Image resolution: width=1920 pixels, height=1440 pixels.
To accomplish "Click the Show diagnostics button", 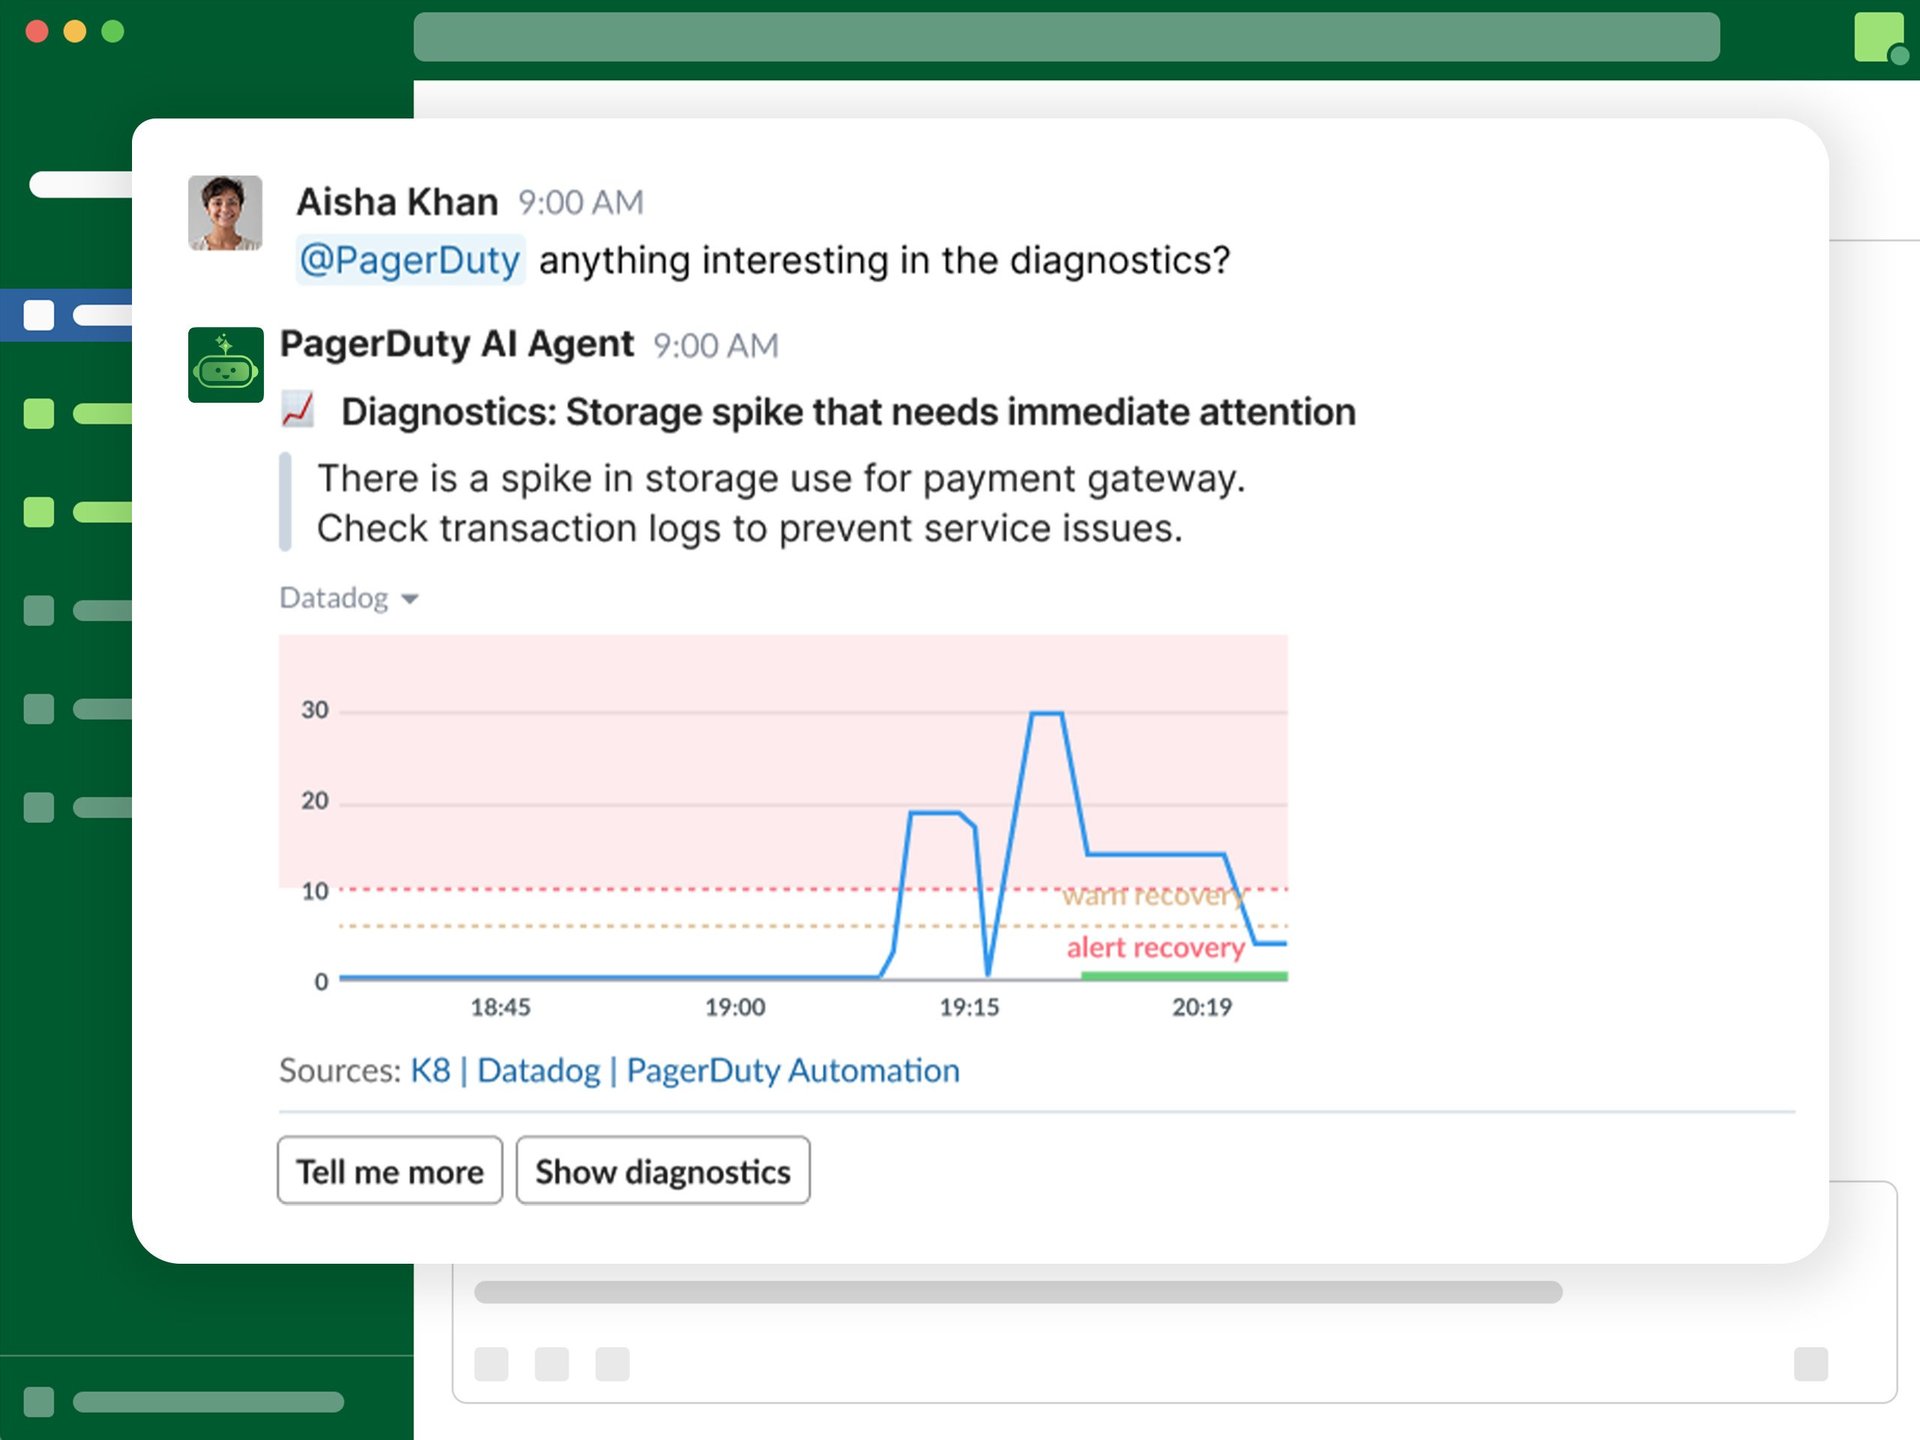I will [x=663, y=1170].
